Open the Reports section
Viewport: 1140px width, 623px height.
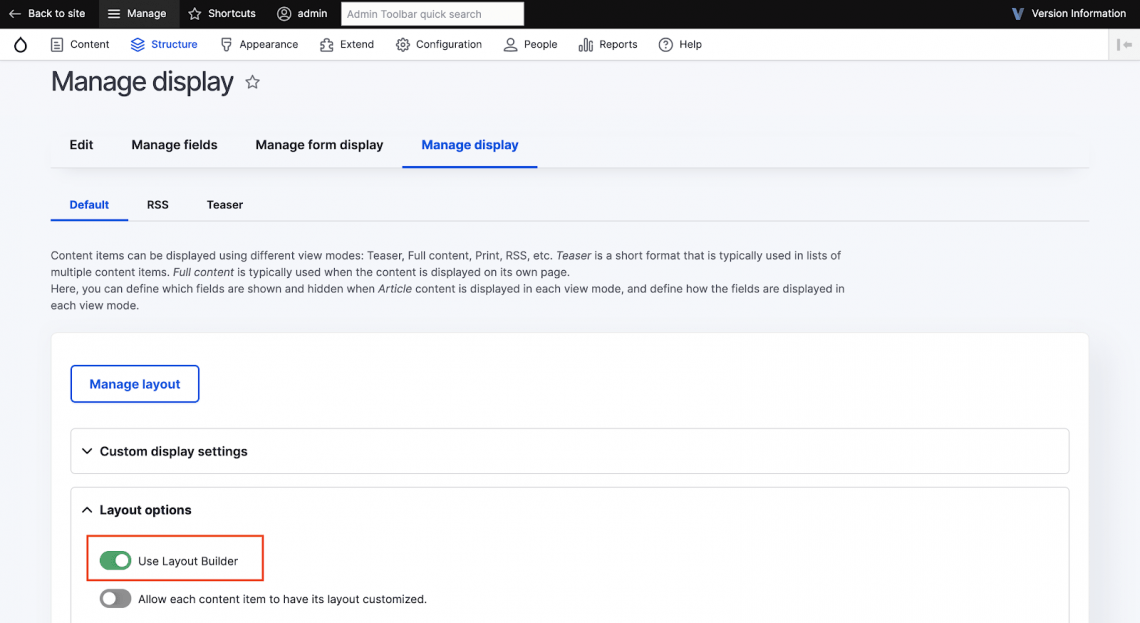[608, 45]
